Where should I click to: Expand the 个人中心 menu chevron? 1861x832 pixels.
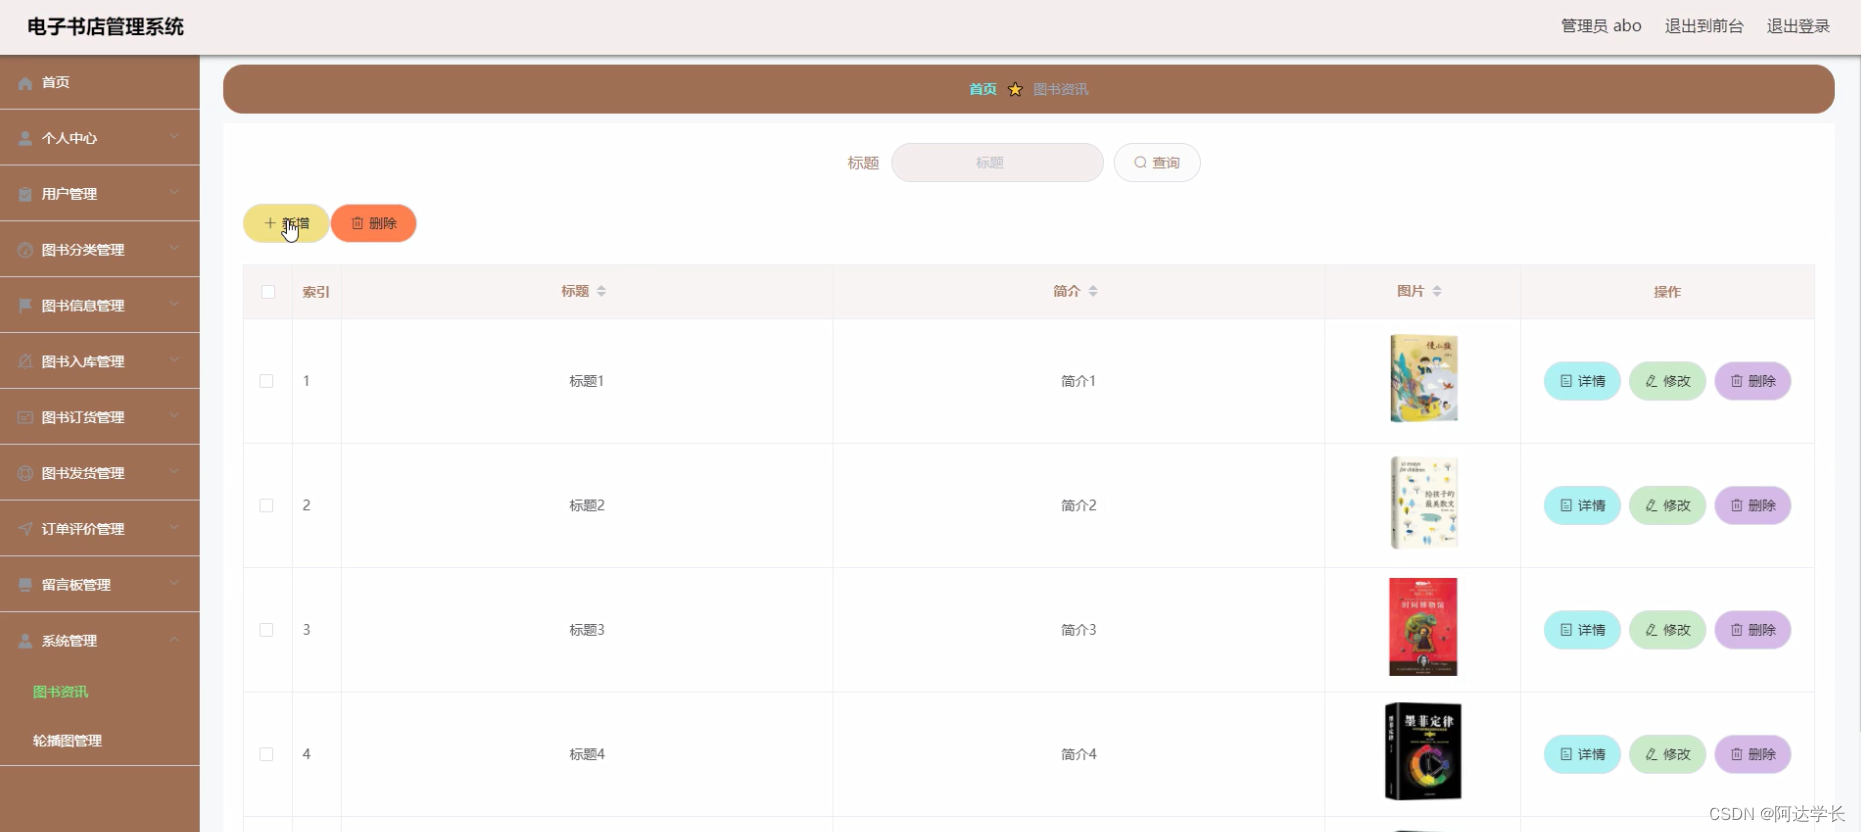pyautogui.click(x=174, y=137)
